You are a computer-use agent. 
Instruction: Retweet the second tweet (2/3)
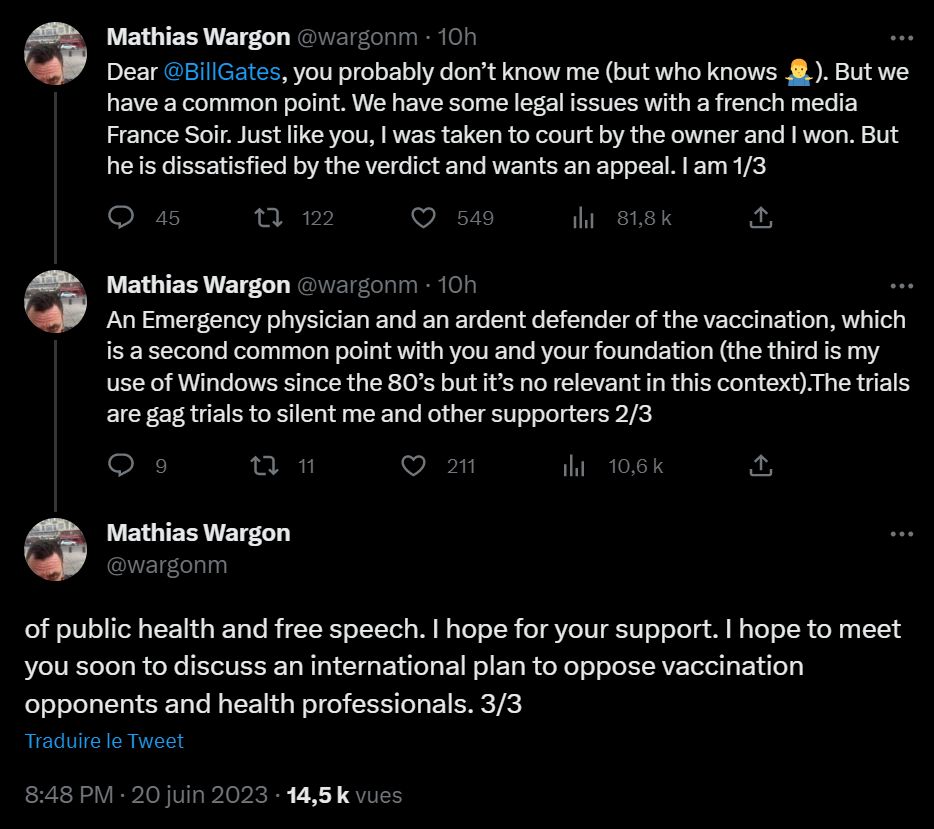(x=269, y=465)
